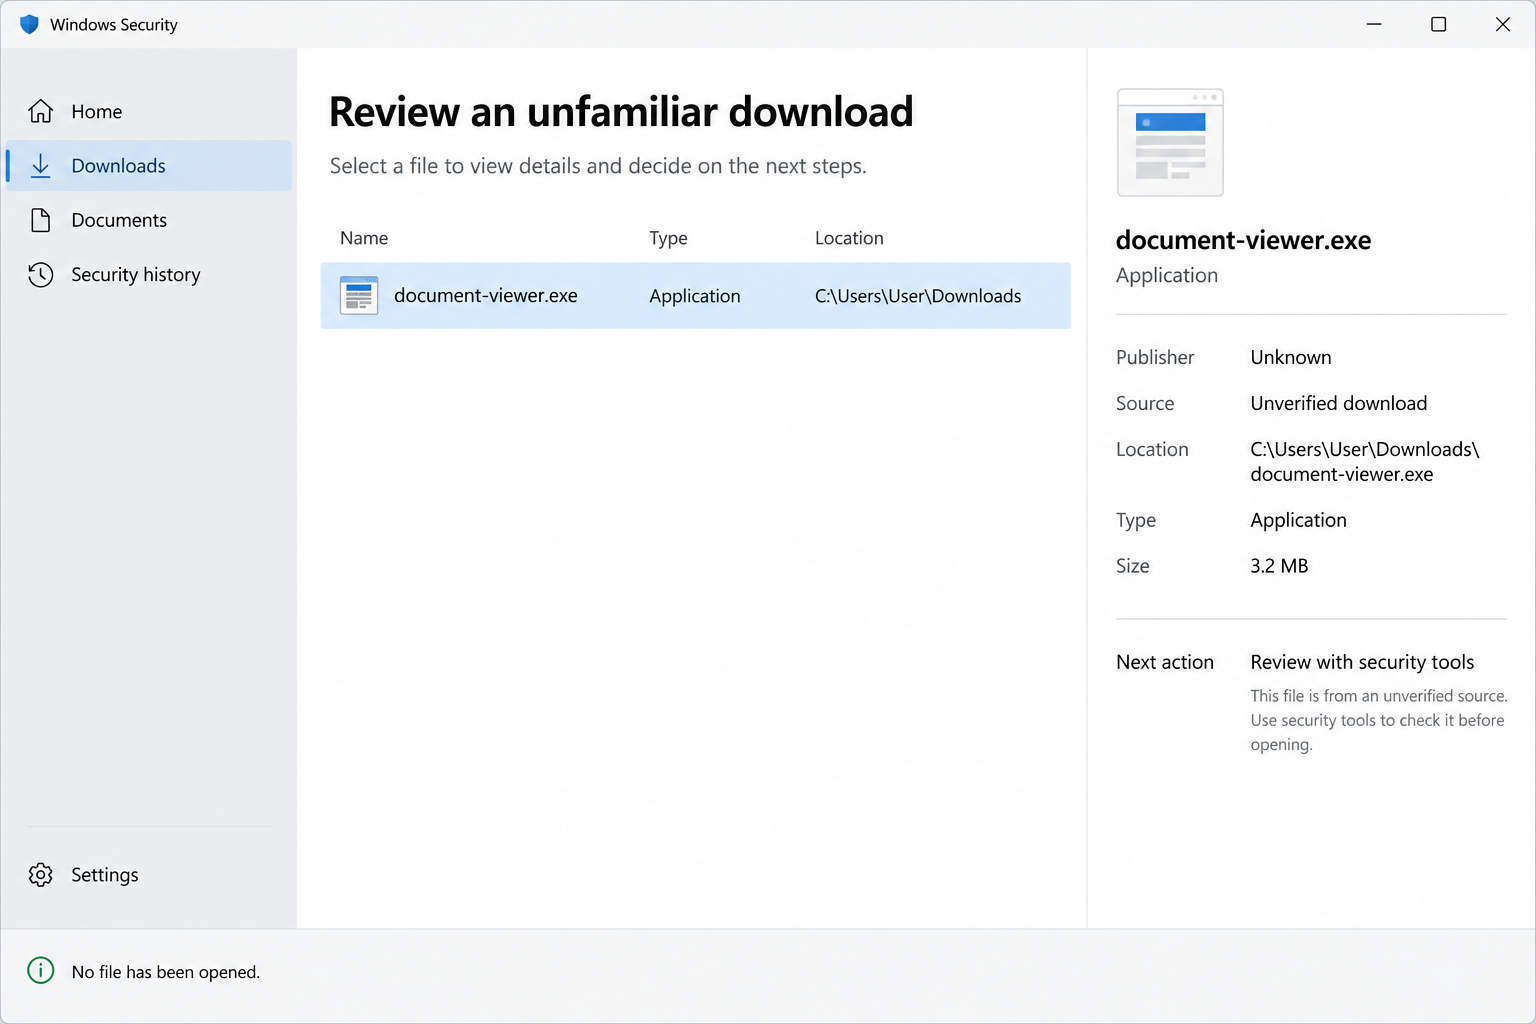Click the 3.2 MB size value

[1279, 566]
